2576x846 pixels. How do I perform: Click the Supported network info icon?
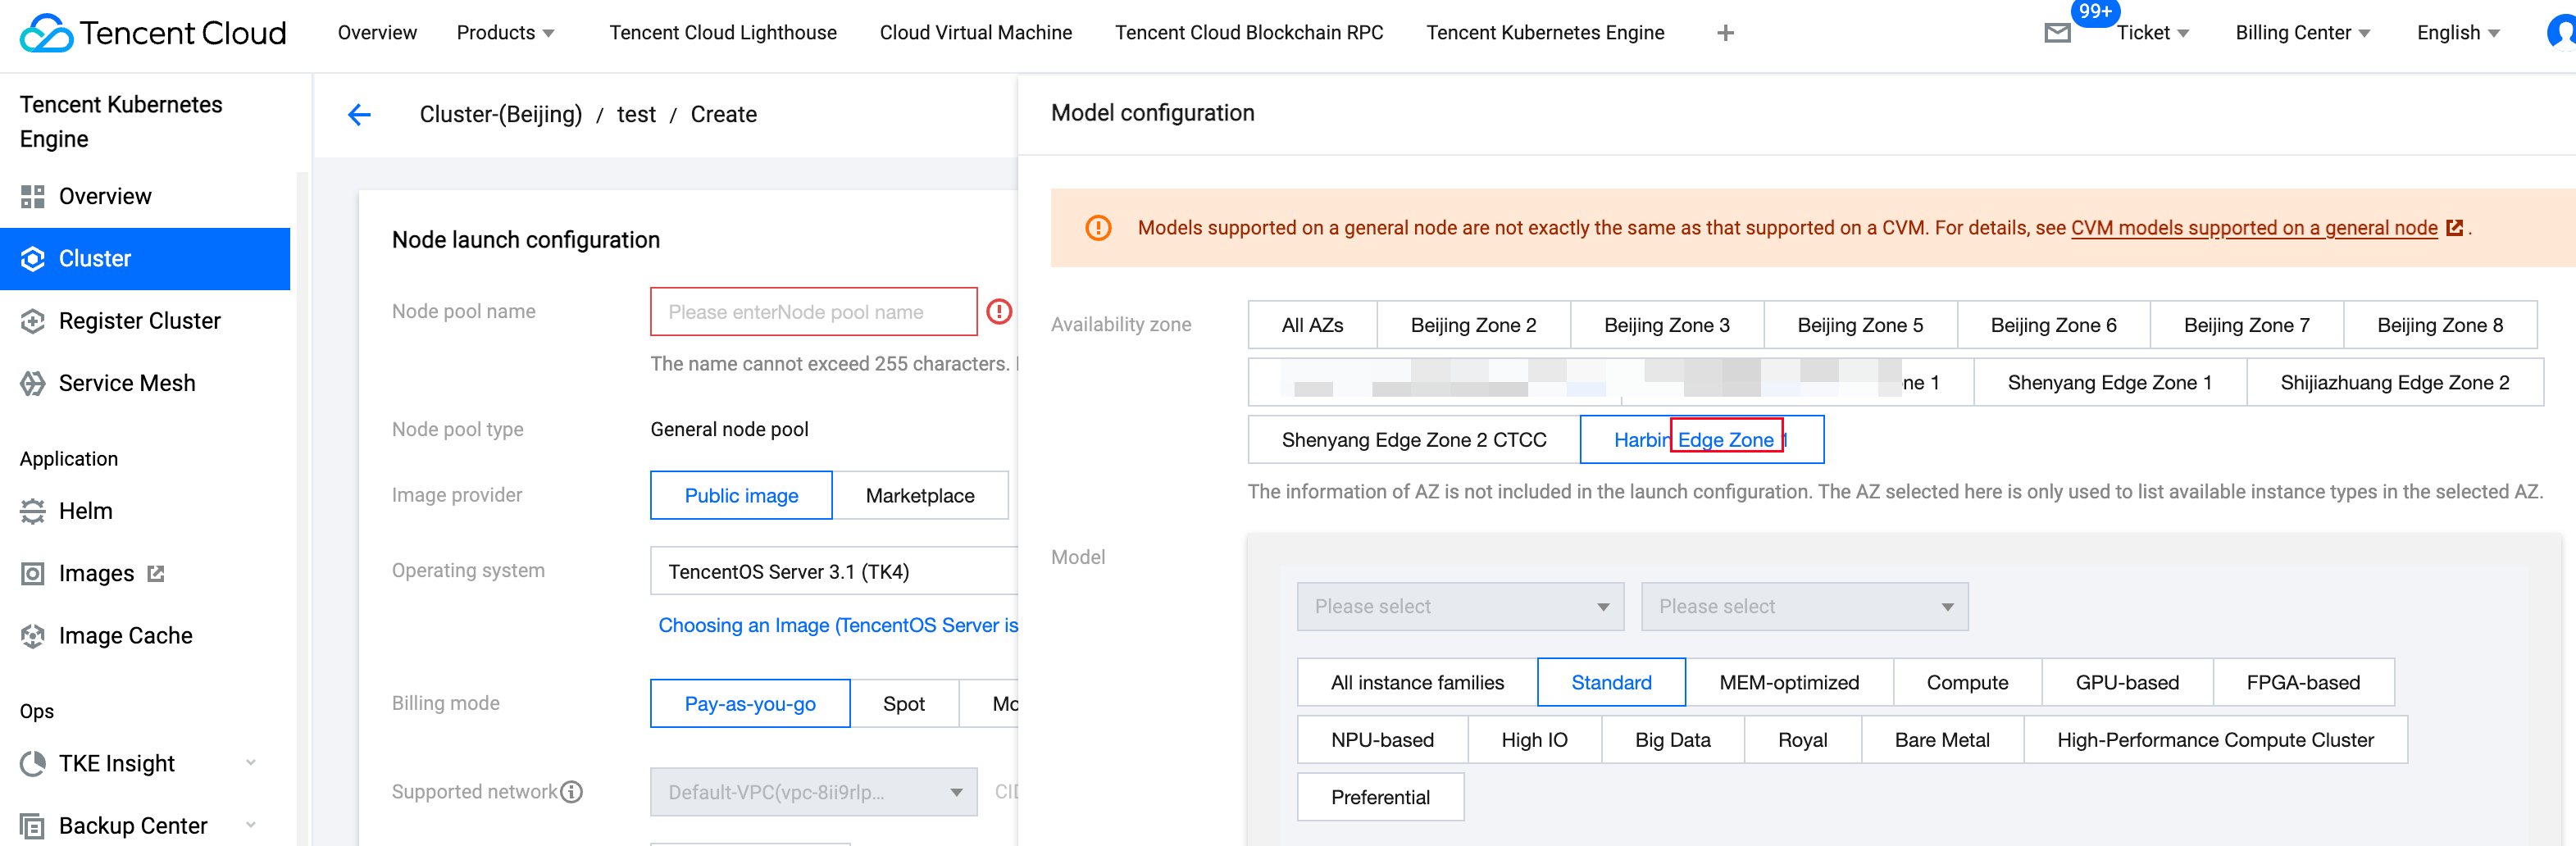[572, 792]
